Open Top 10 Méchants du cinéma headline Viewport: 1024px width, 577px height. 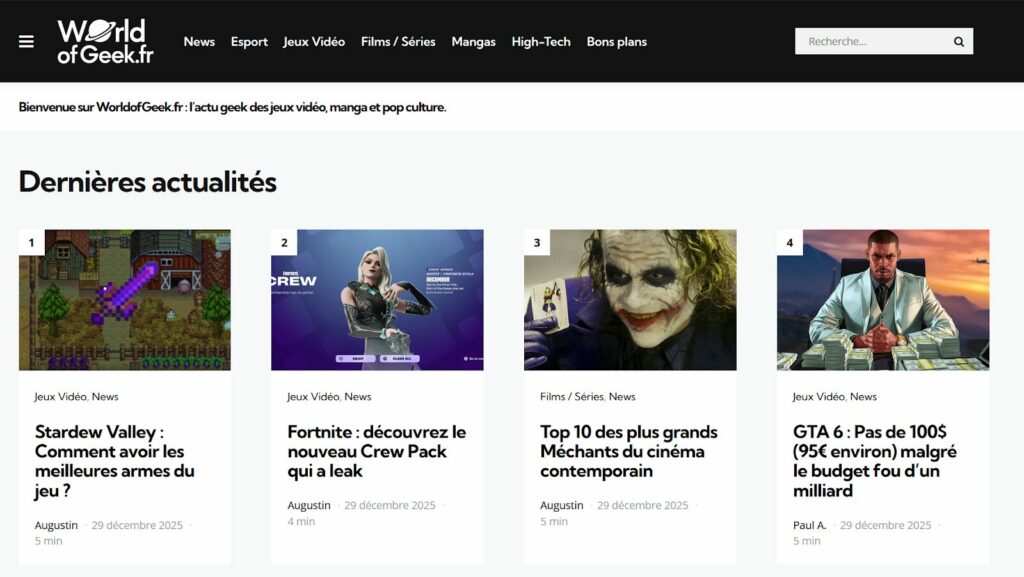pyautogui.click(x=629, y=451)
